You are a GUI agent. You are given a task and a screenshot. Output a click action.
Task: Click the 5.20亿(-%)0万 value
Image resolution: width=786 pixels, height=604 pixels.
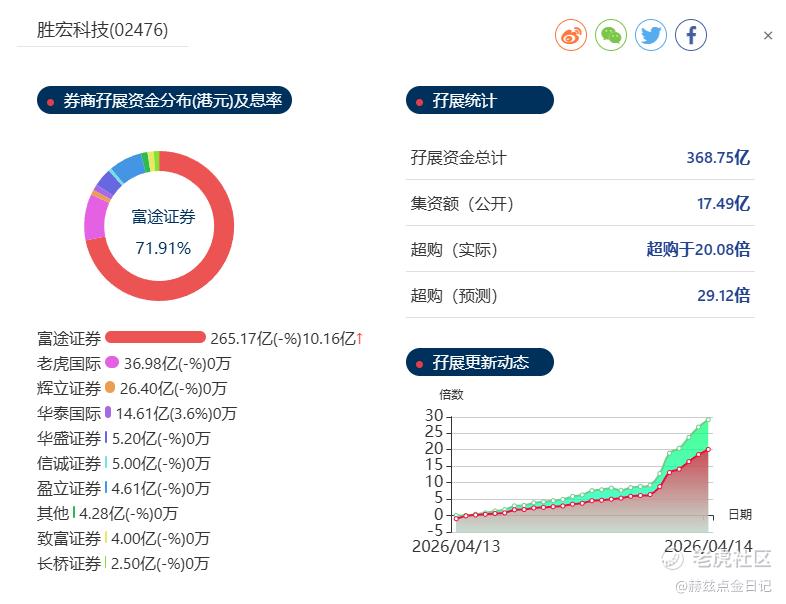(160, 439)
